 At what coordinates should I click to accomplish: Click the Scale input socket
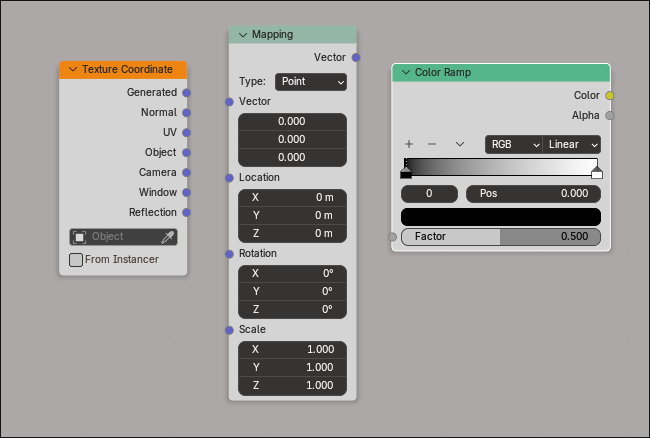229,330
